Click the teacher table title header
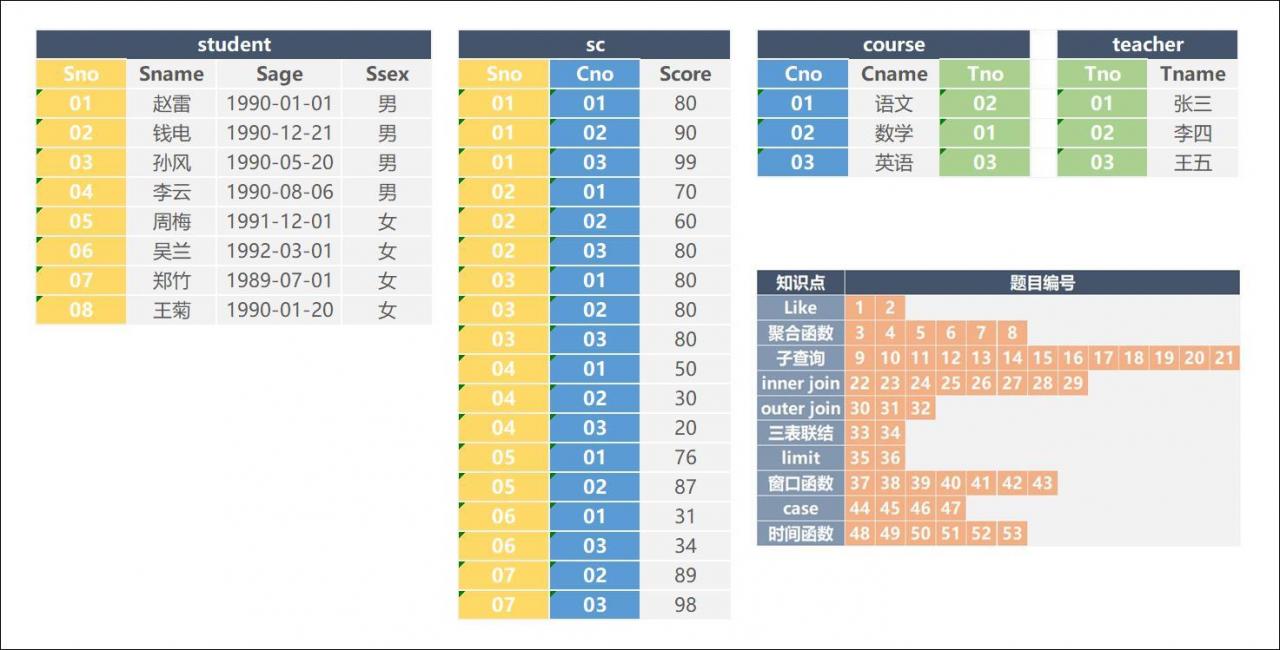1280x650 pixels. click(x=1147, y=45)
